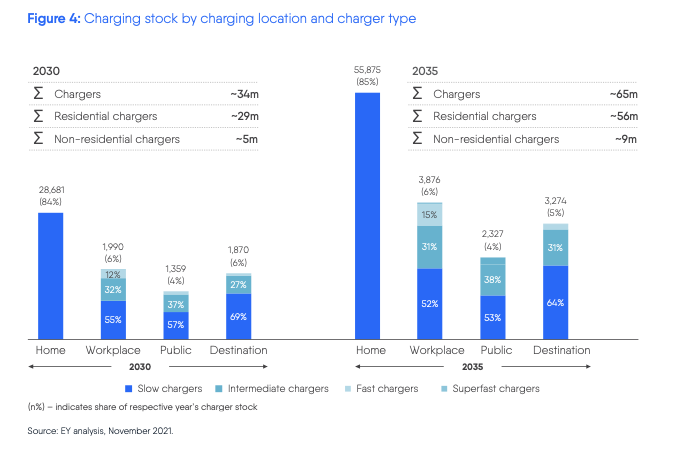Select the 69% segment of 2030 Destination bar
This screenshot has width=679, height=450.
[238, 317]
